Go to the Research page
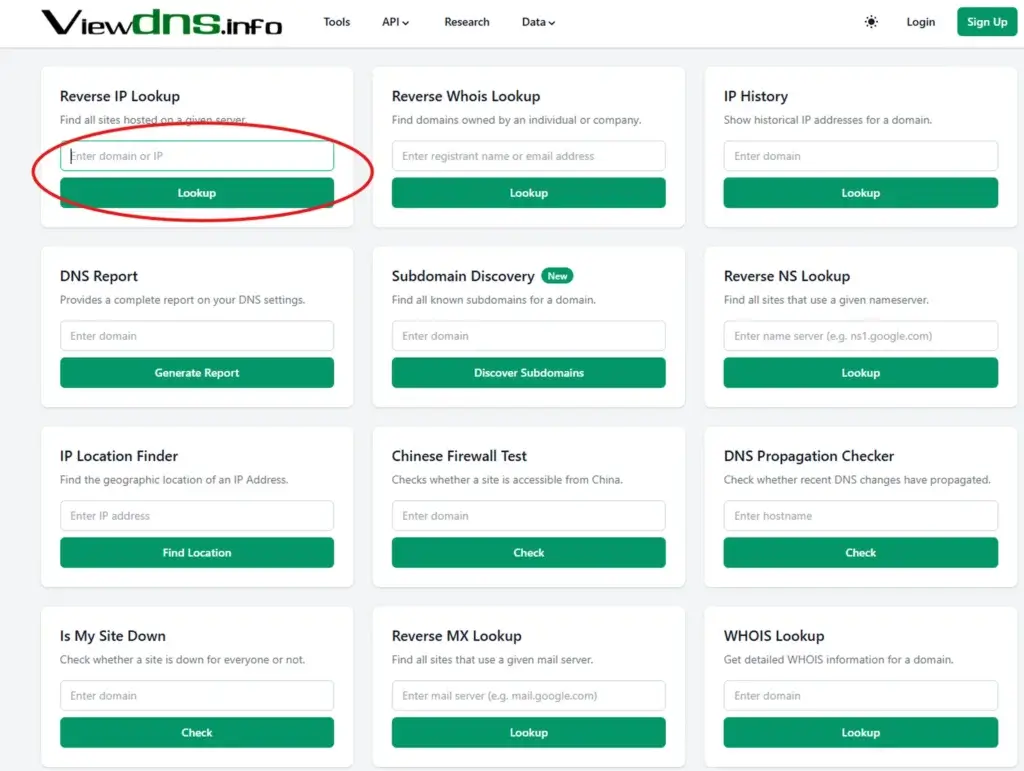 click(467, 22)
